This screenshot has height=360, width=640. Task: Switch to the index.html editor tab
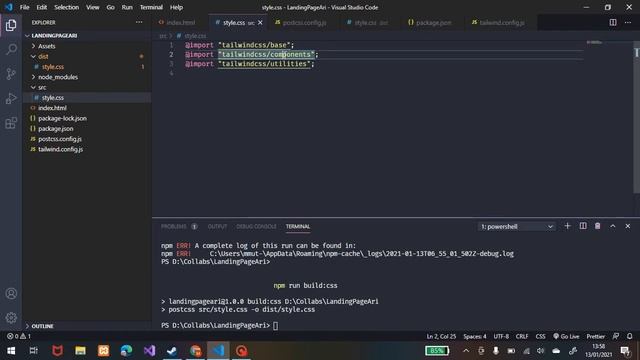(x=180, y=23)
